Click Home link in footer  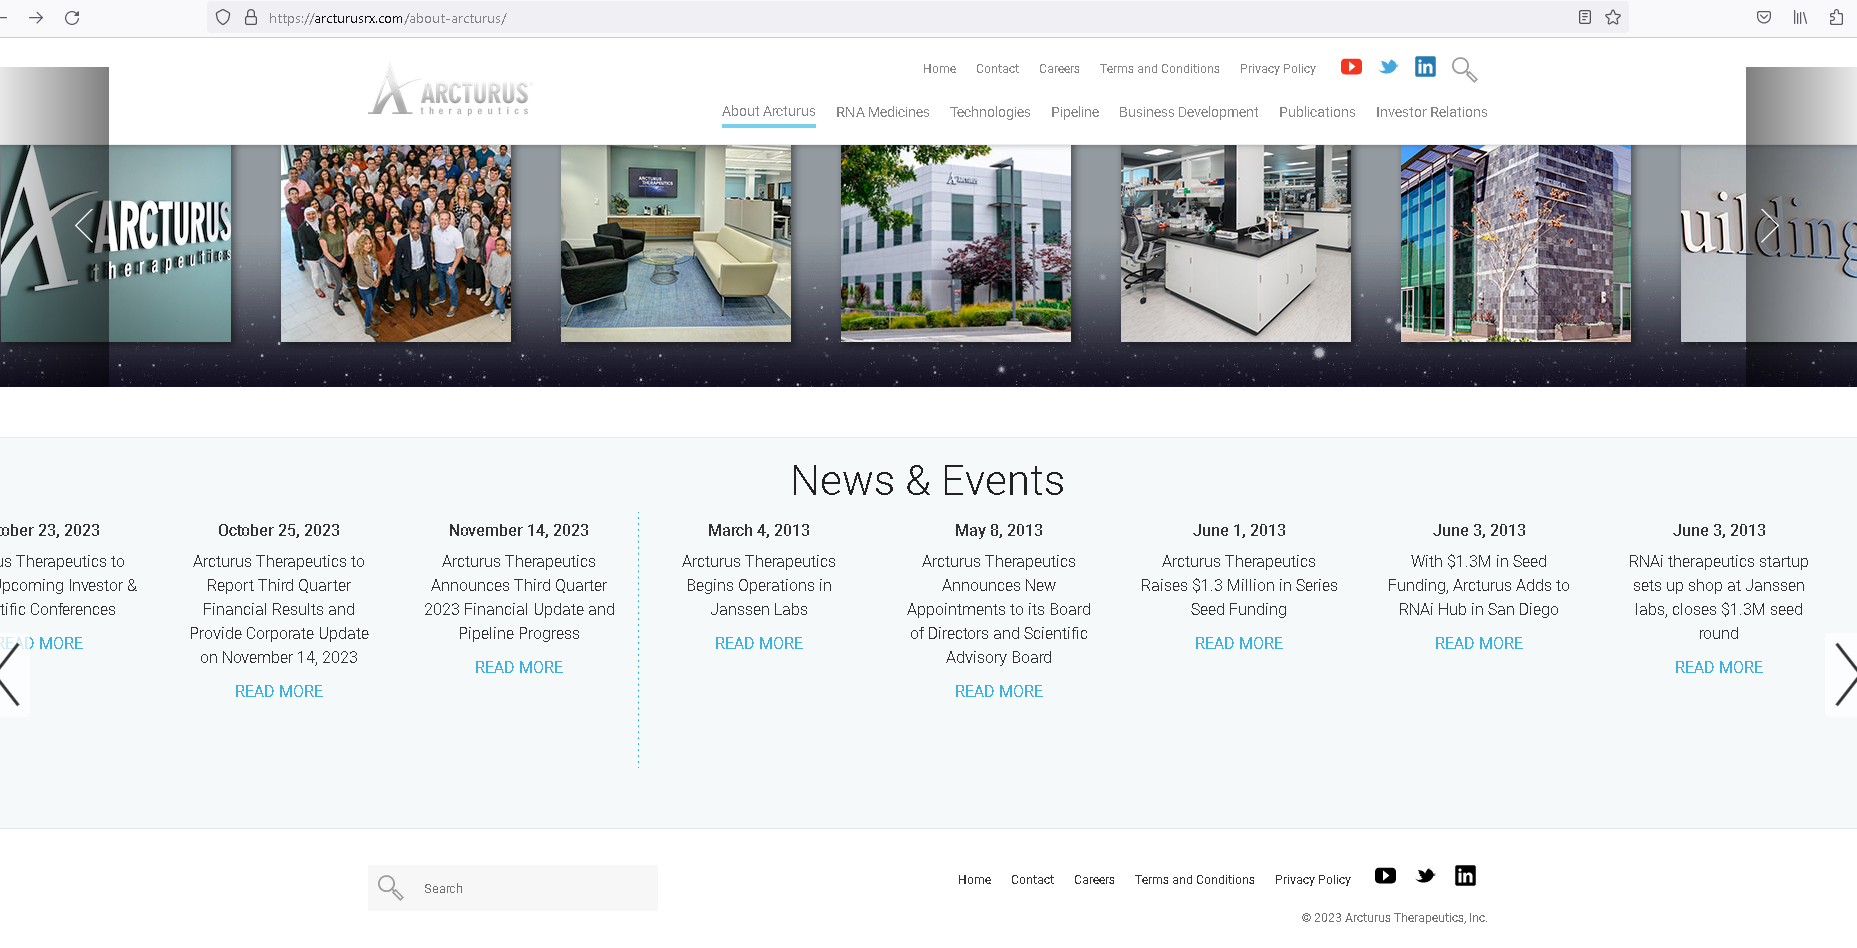(x=974, y=880)
